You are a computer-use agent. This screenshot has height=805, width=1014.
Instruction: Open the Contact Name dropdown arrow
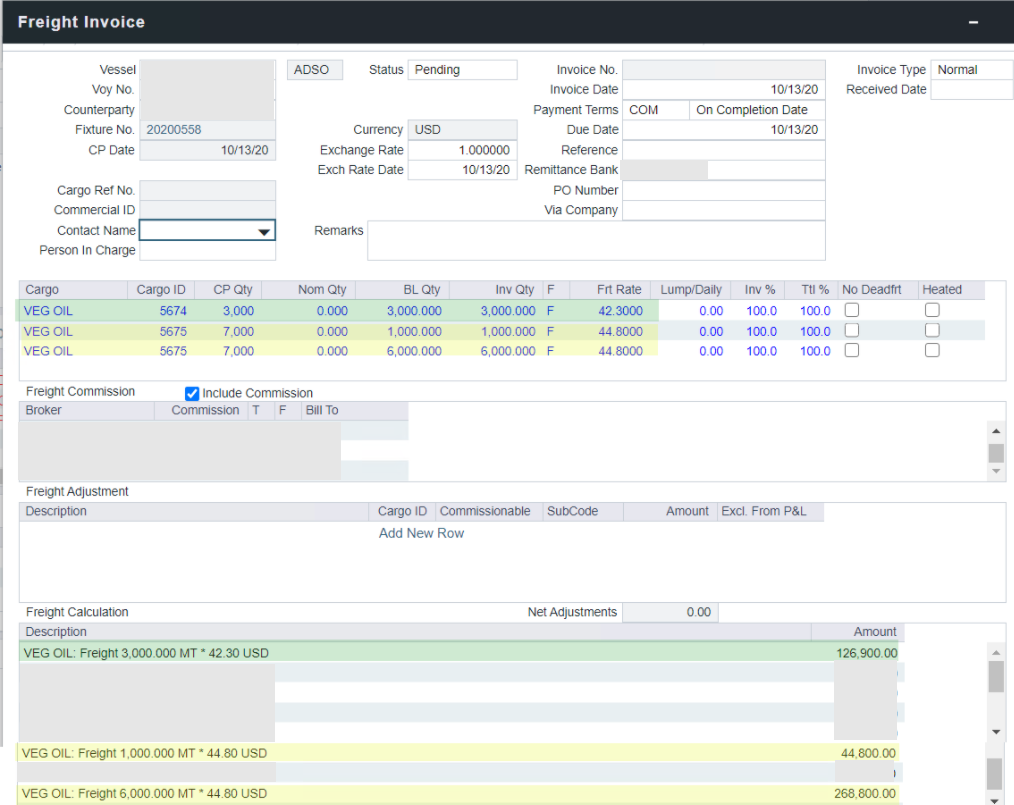(264, 231)
